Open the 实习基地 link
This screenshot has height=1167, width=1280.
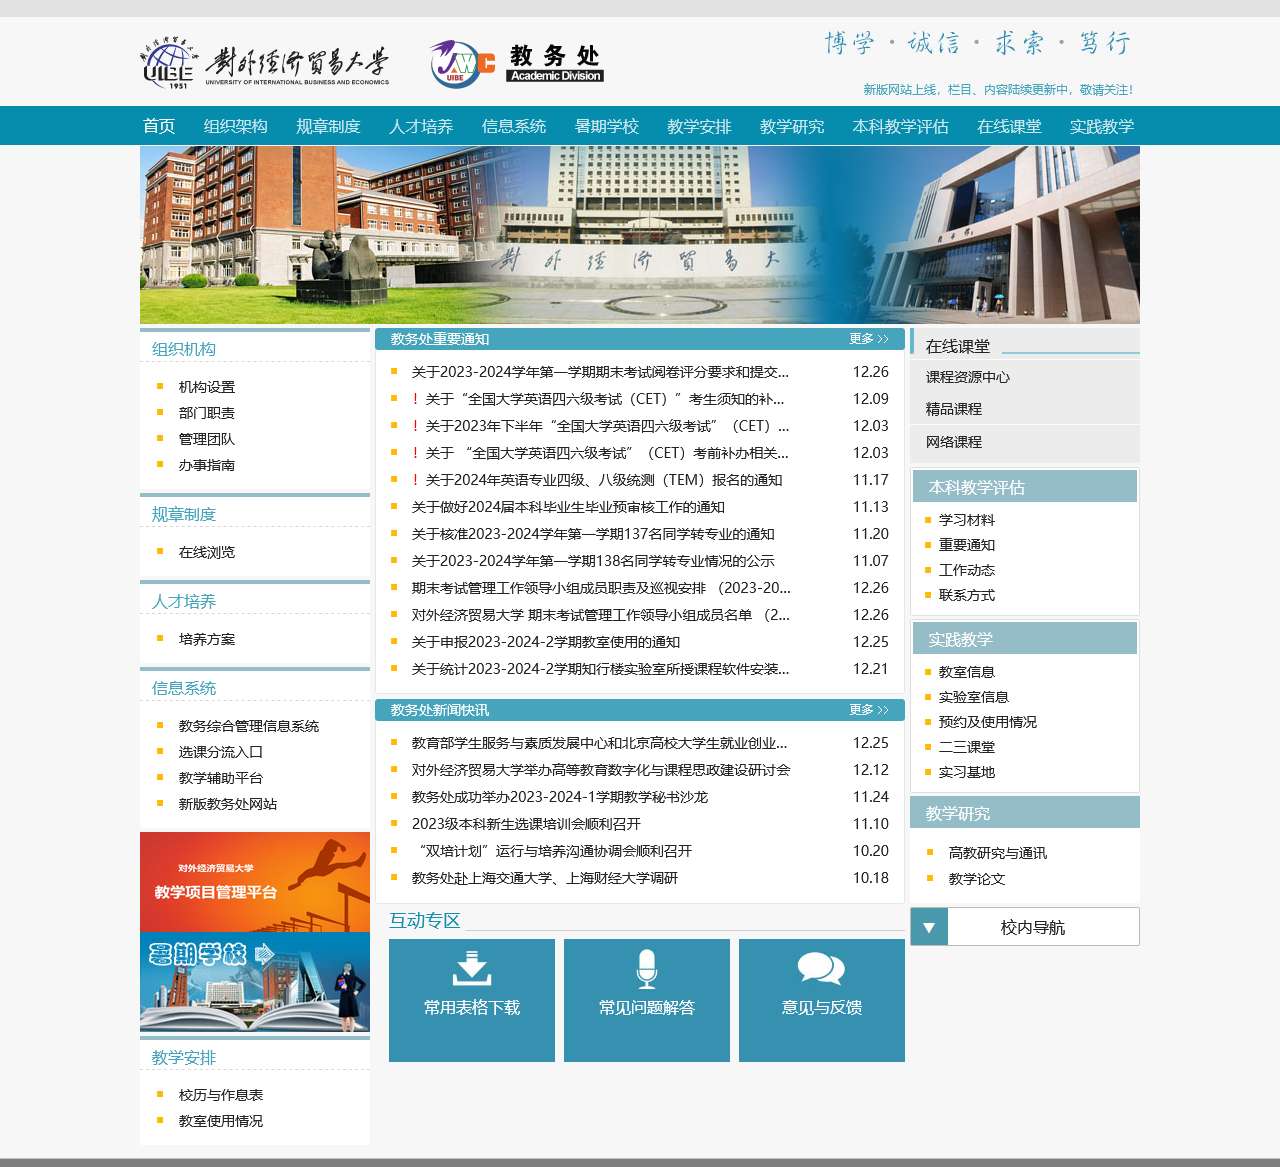coord(967,772)
